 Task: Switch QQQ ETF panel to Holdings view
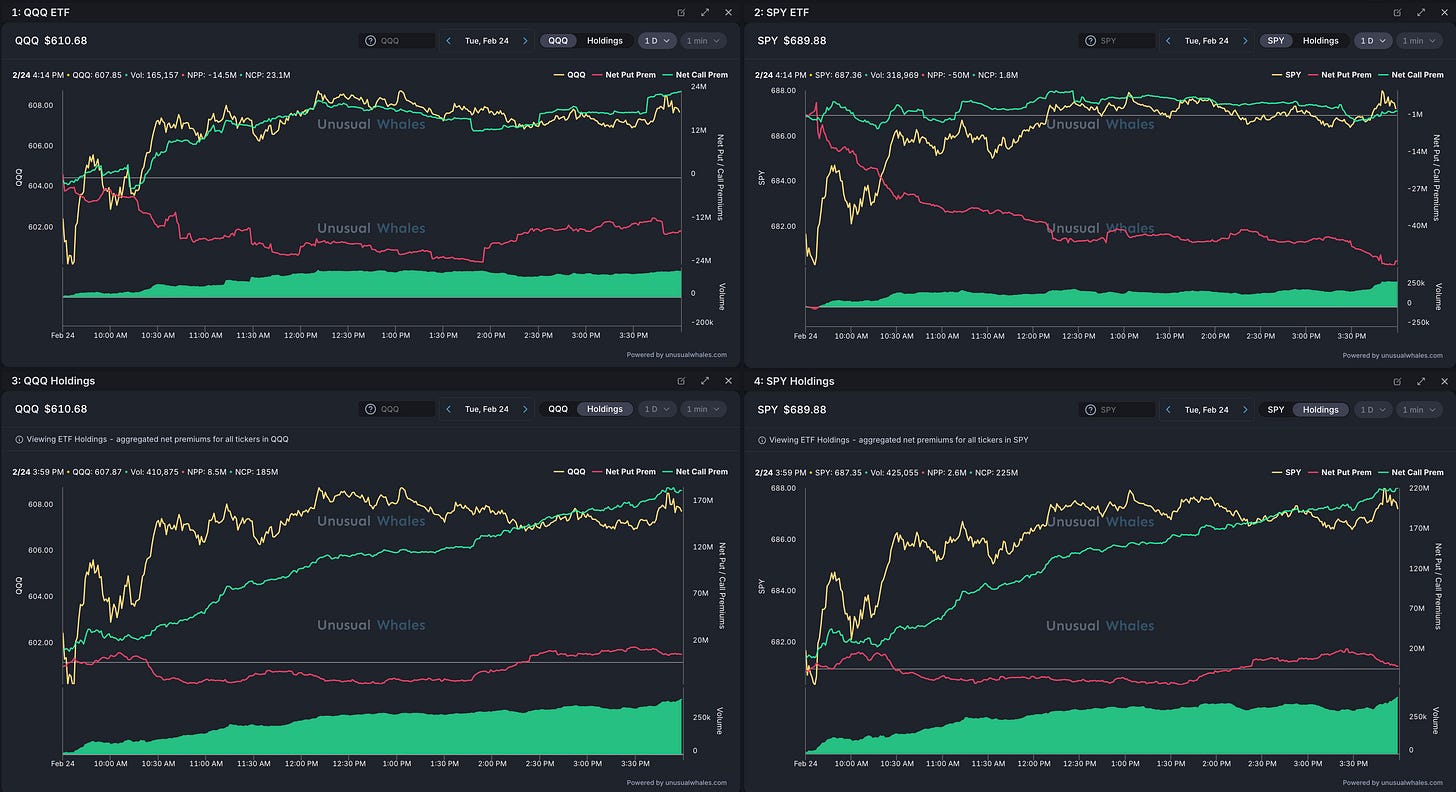pos(605,41)
